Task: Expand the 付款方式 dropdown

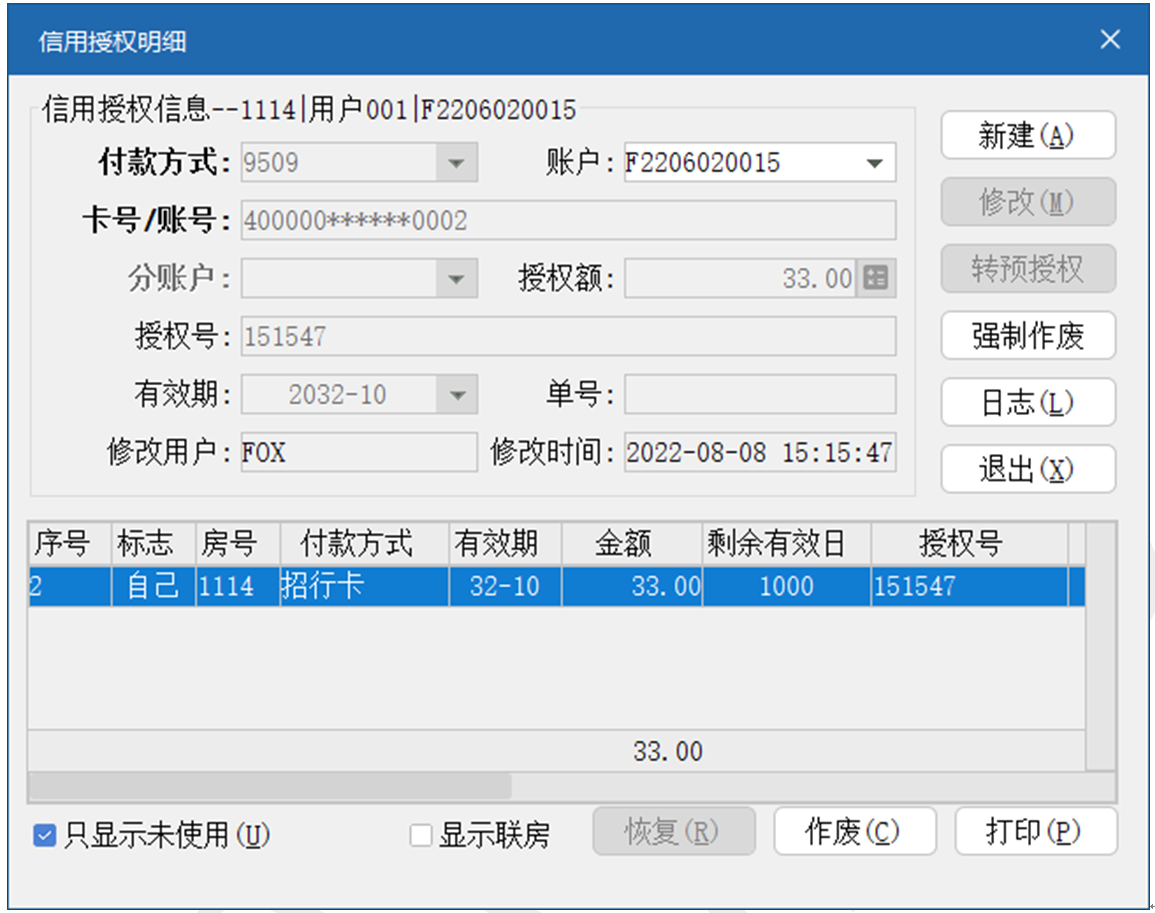Action: click(457, 162)
